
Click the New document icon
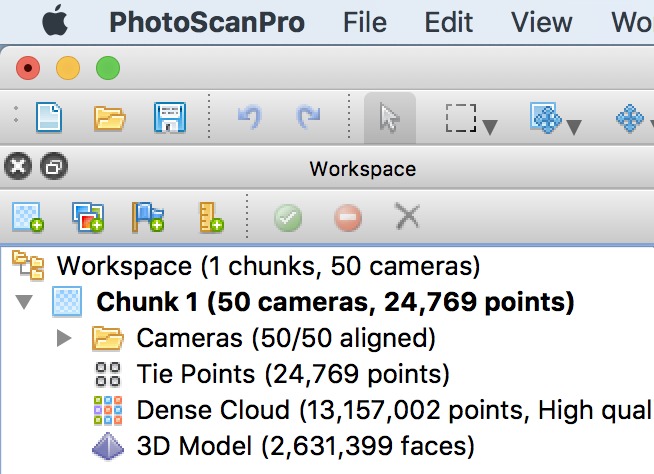[49, 118]
